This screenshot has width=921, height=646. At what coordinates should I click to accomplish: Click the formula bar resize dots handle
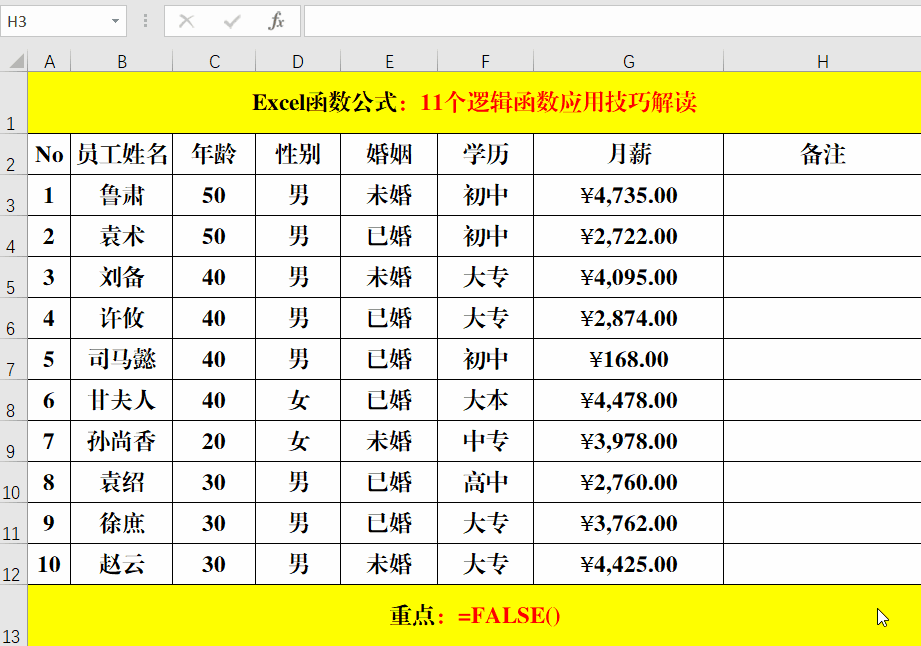click(x=145, y=22)
